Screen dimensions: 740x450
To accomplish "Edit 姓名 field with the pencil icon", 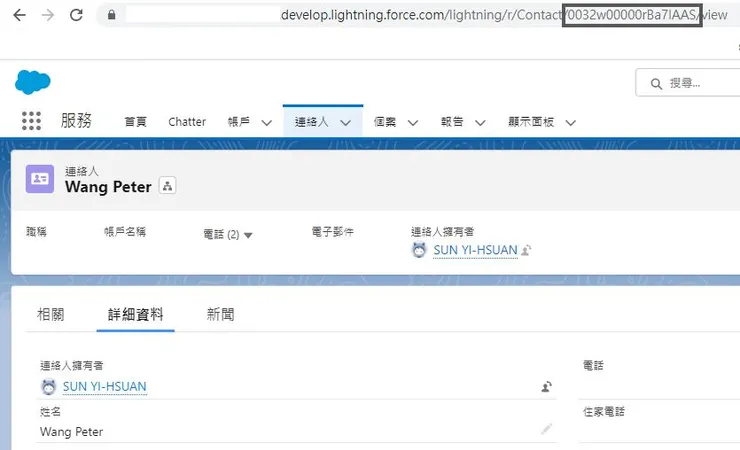I will [x=547, y=429].
